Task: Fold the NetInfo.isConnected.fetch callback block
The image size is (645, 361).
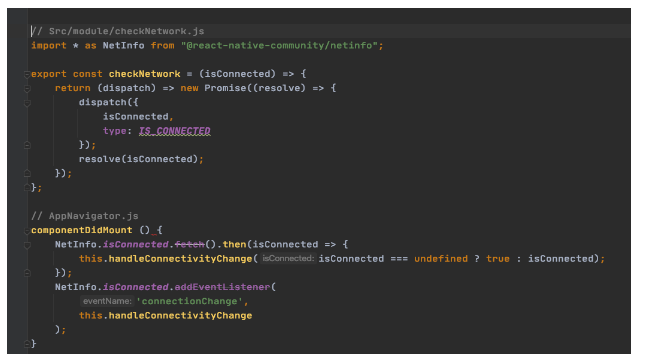Action: tap(27, 245)
